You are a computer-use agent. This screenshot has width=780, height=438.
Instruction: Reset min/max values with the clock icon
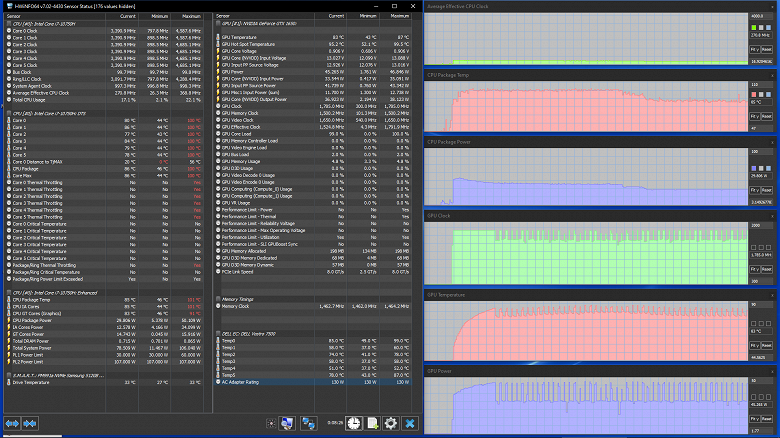tap(354, 424)
